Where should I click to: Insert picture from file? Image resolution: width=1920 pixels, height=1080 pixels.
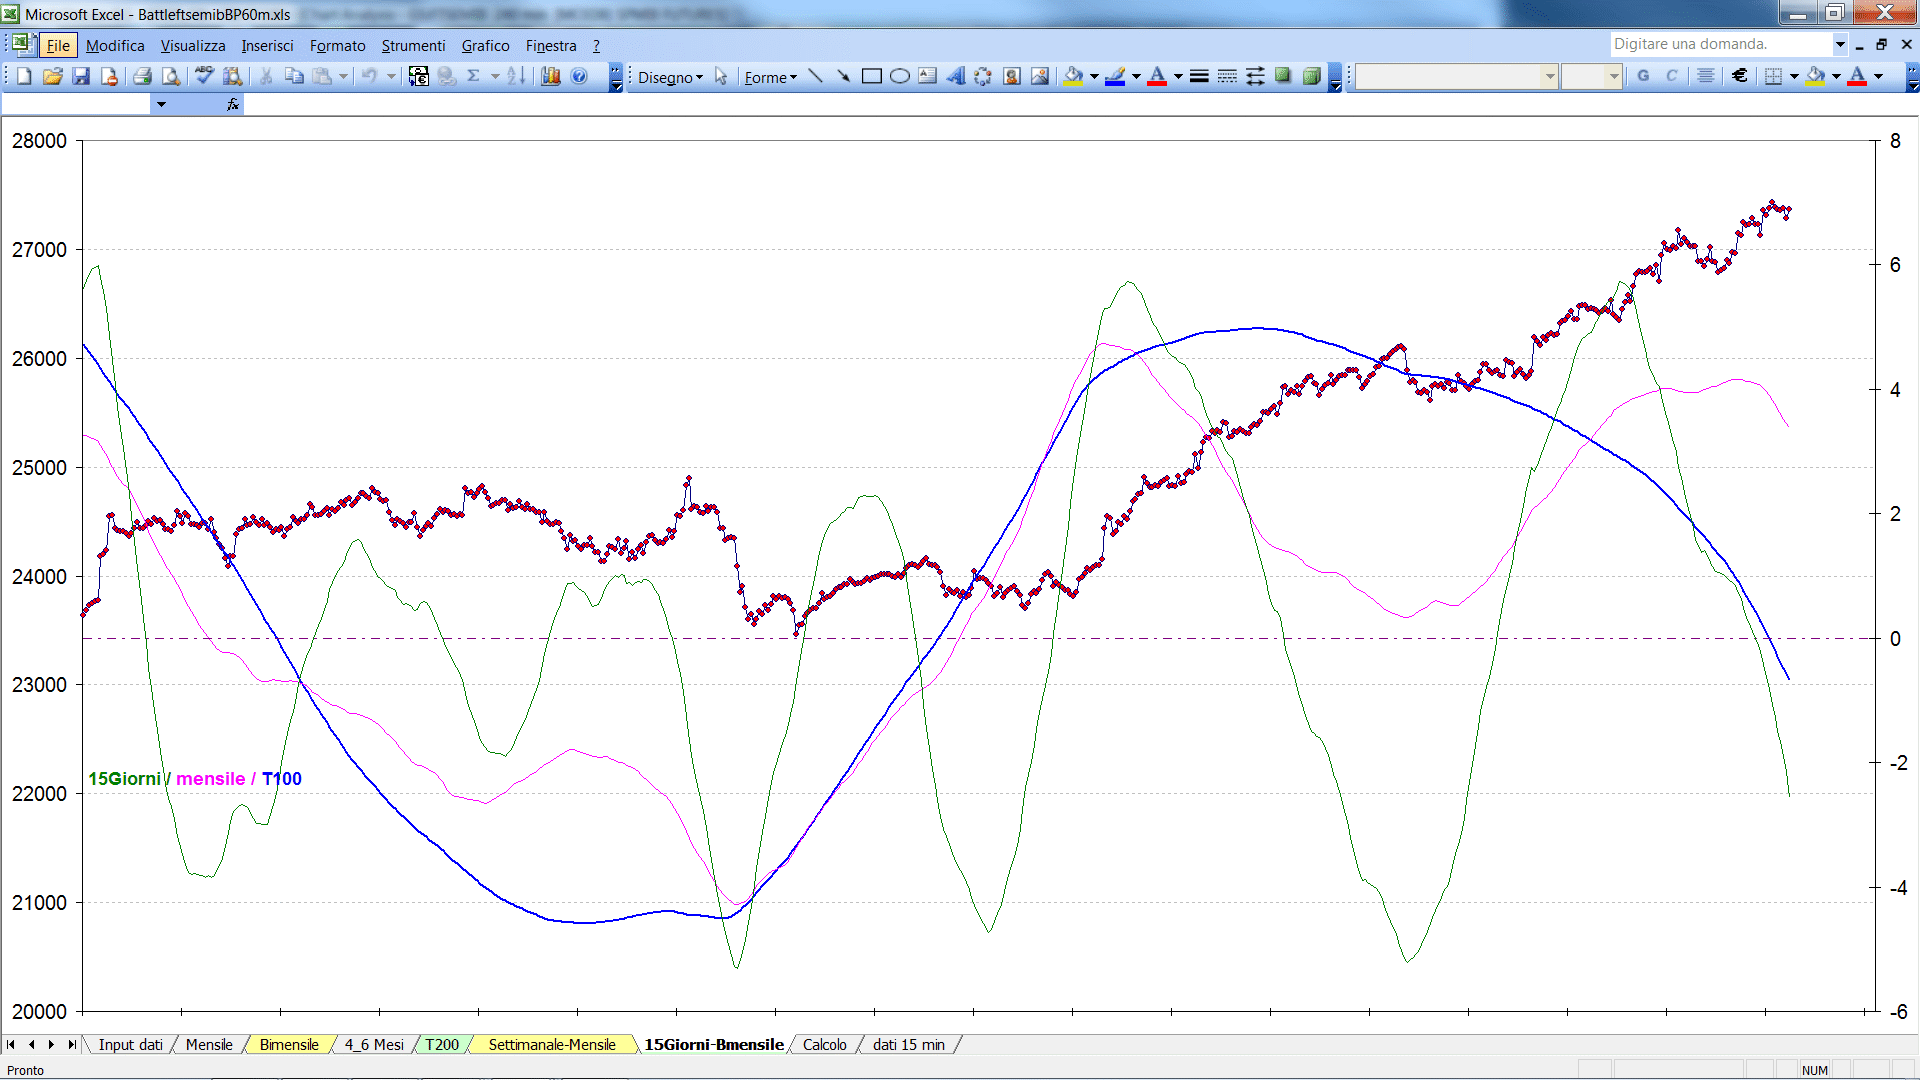pos(1040,76)
